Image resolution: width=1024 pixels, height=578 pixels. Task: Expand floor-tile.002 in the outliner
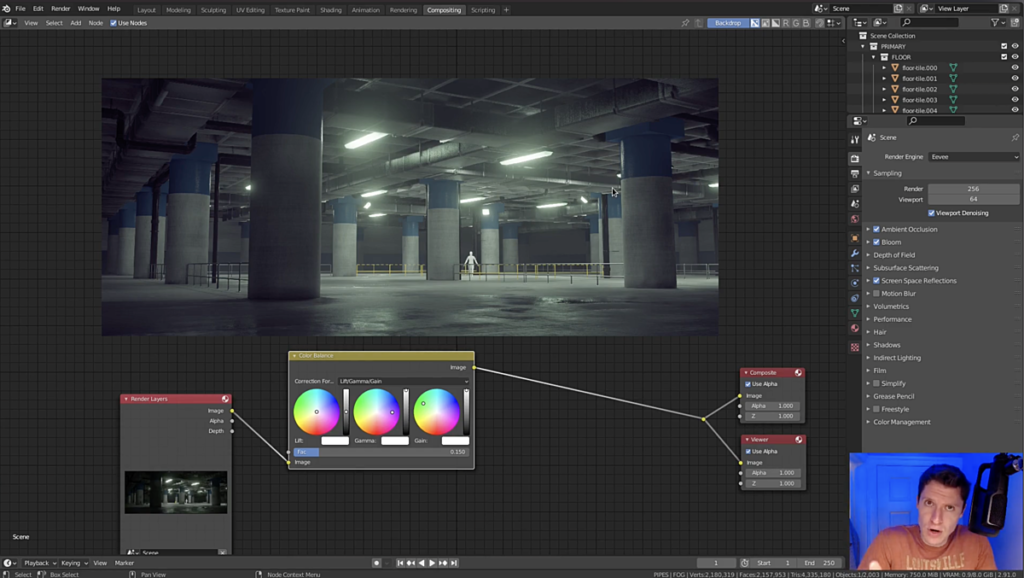pyautogui.click(x=884, y=89)
